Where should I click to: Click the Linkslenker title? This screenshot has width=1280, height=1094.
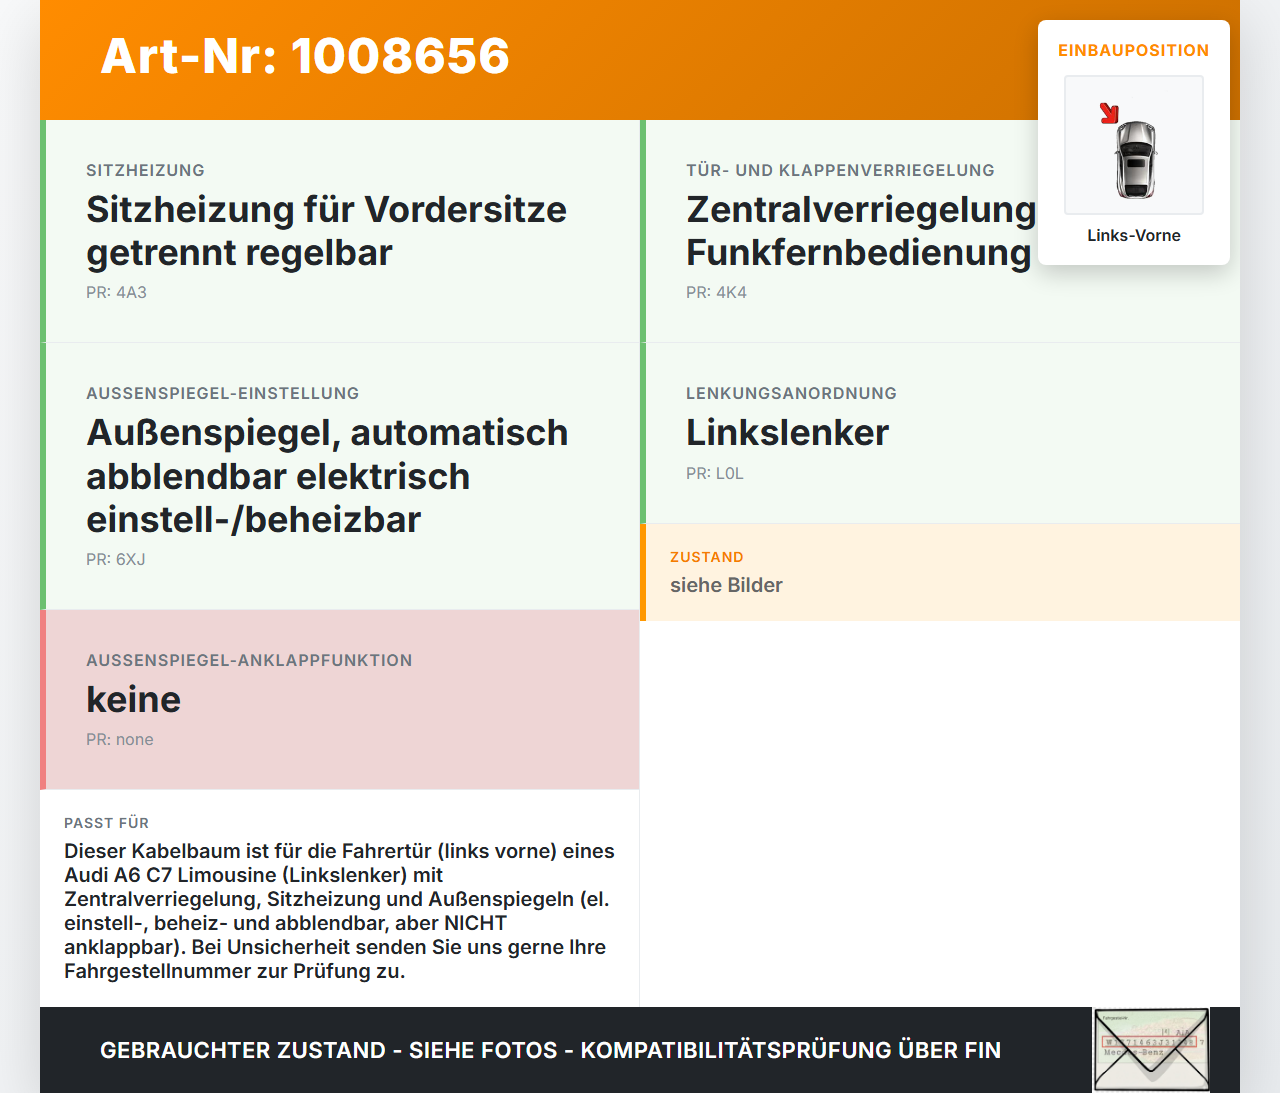[787, 433]
